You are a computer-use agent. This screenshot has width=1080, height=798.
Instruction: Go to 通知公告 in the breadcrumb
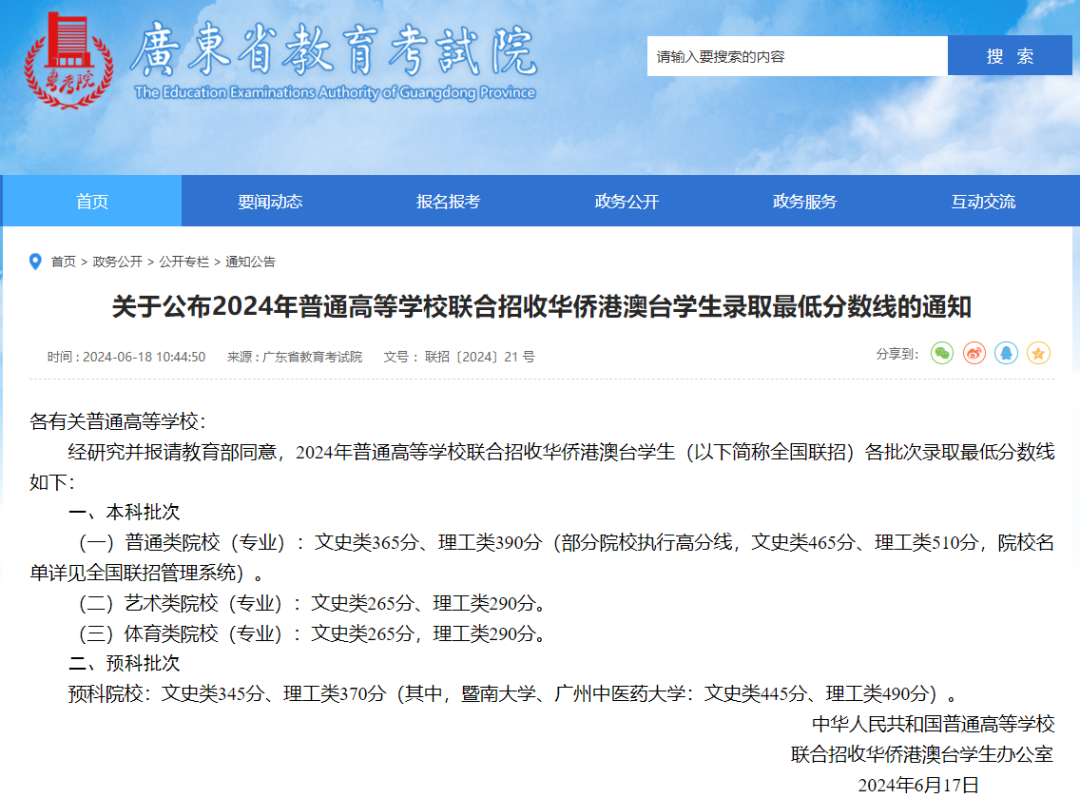(x=250, y=262)
